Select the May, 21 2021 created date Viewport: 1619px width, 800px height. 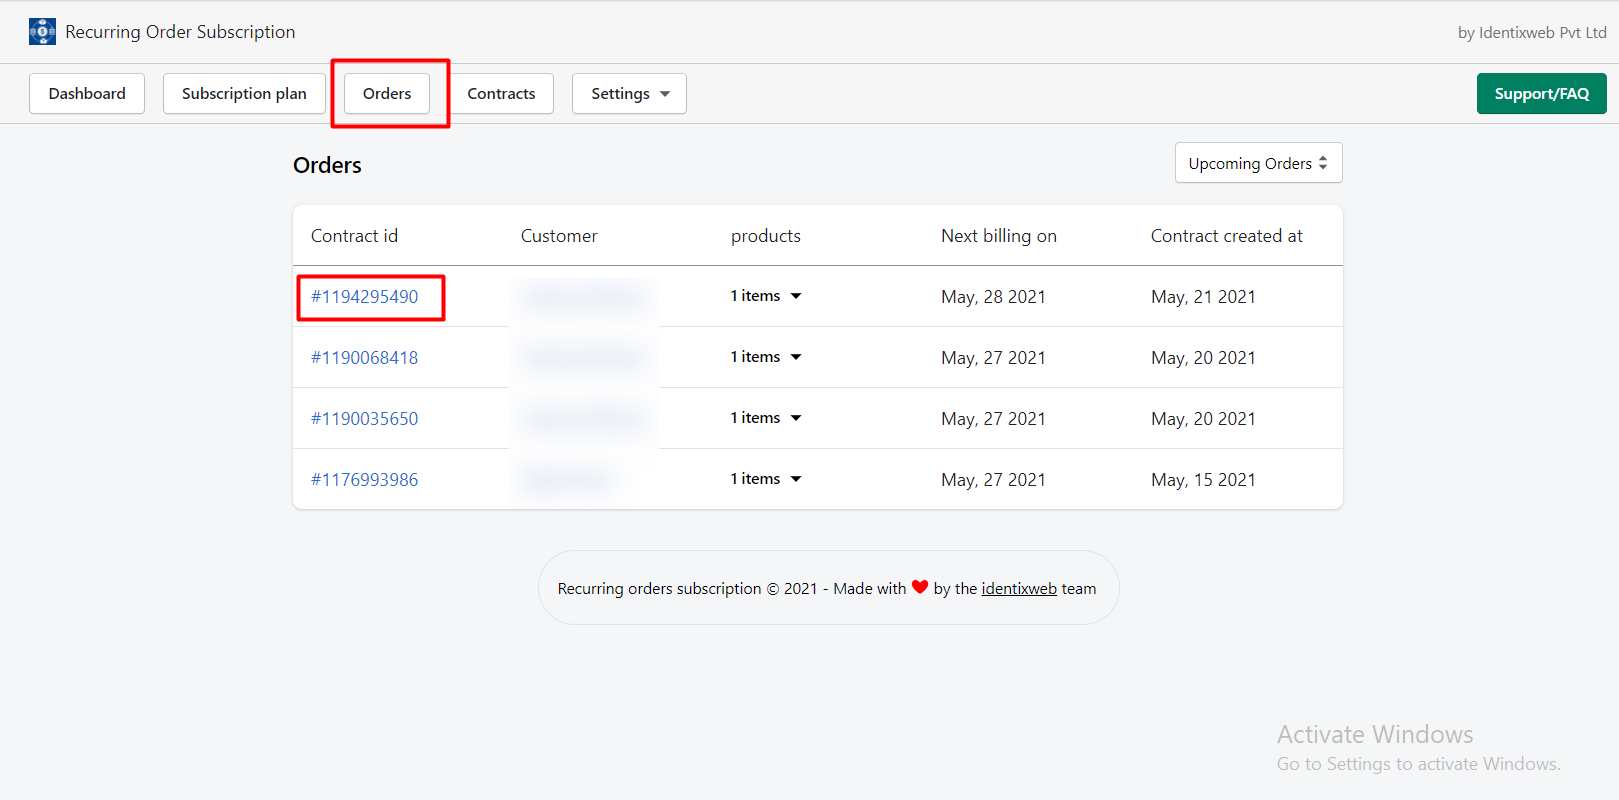[x=1203, y=297]
